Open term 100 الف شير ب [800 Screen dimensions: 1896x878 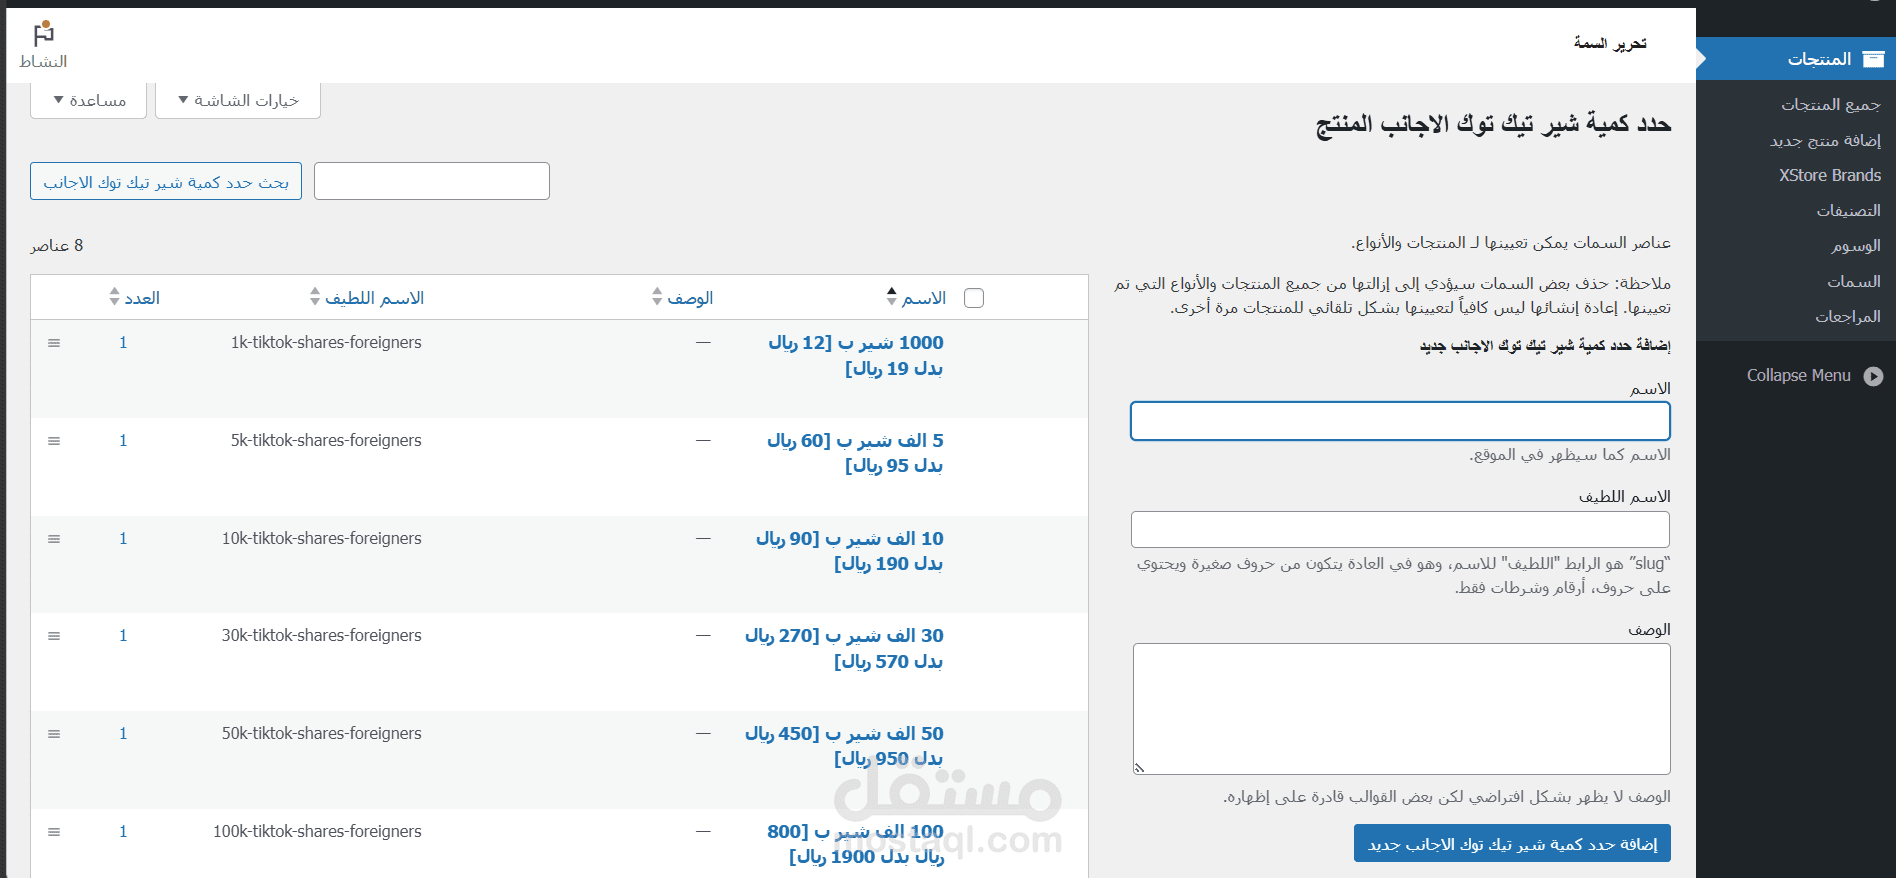pos(856,844)
